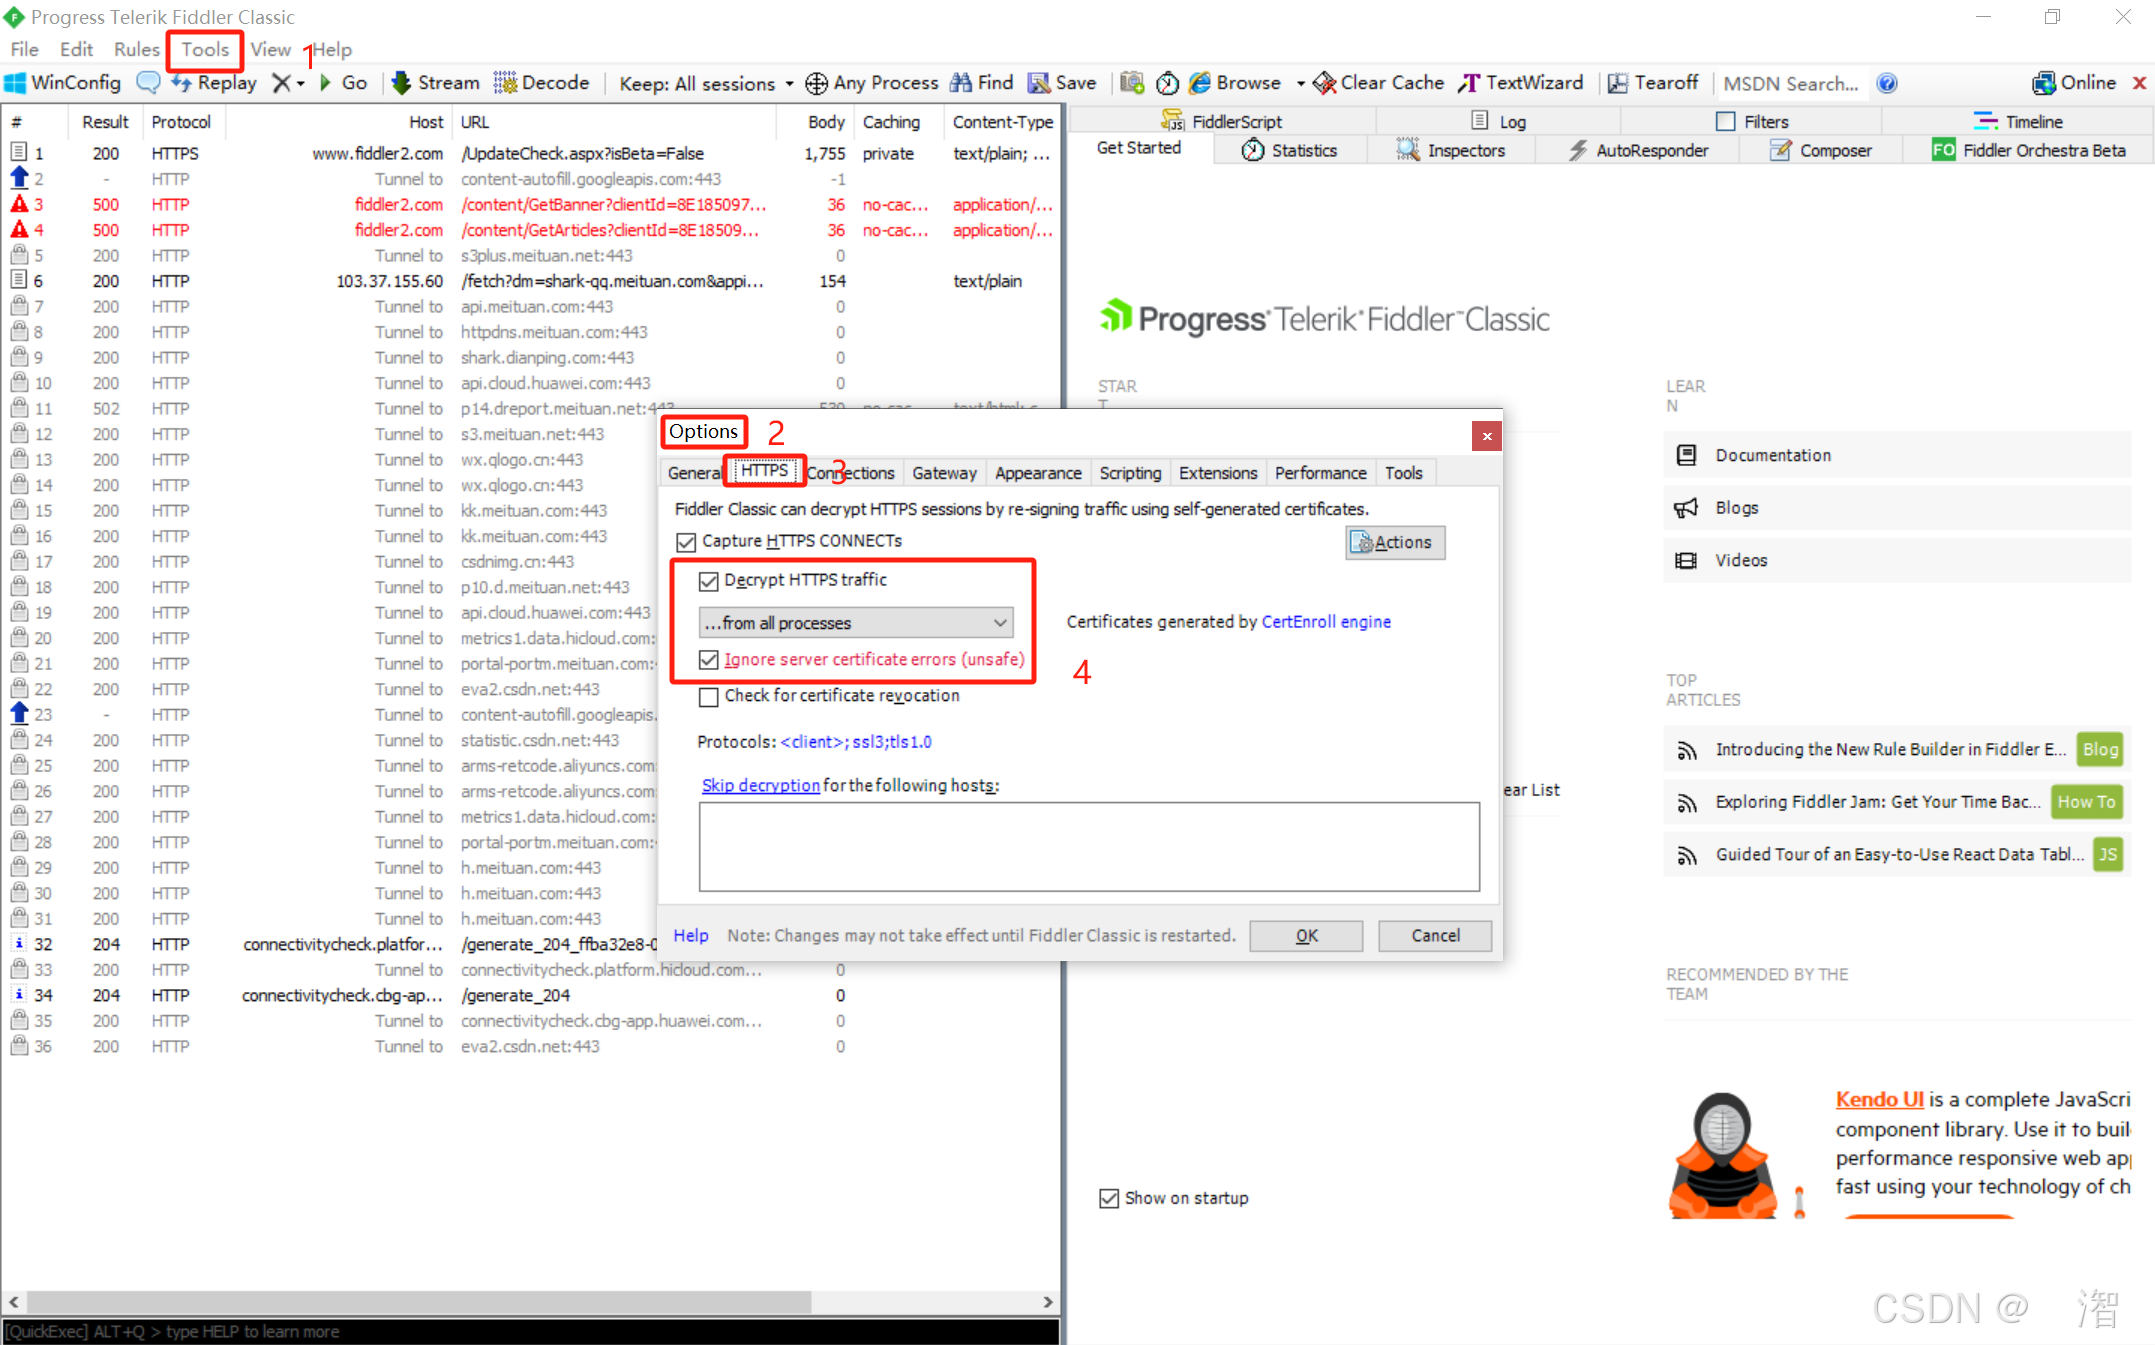Open the Rules menu
The height and width of the screenshot is (1345, 2155).
pos(136,49)
